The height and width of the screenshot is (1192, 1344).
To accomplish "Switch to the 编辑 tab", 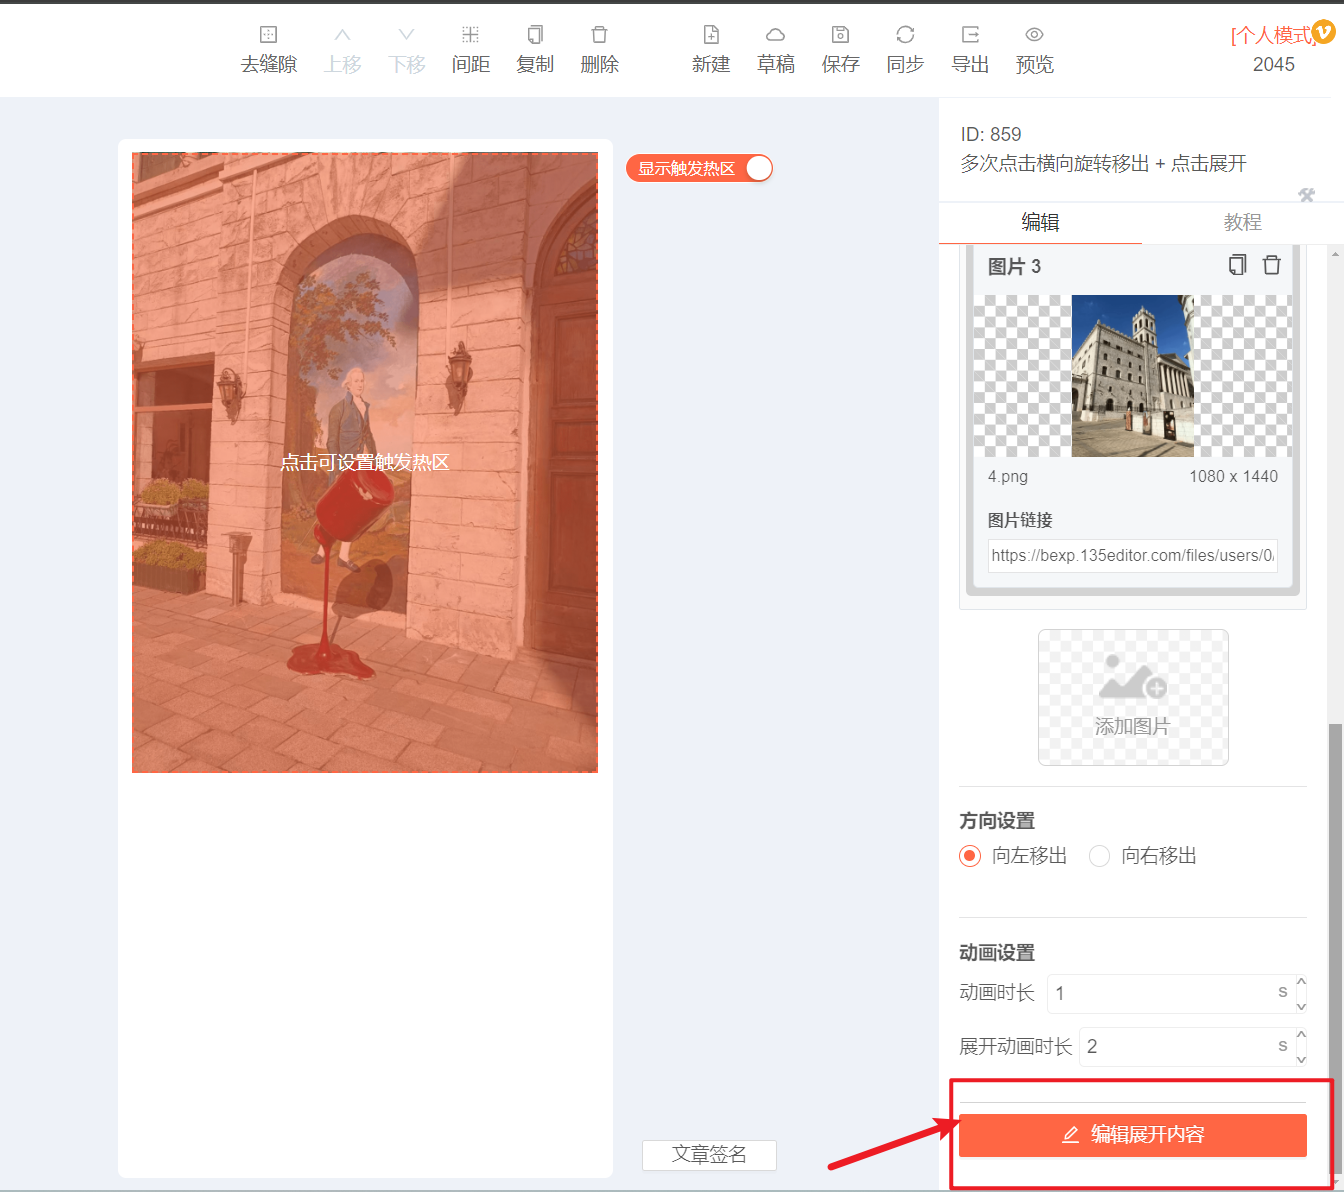I will coord(1040,222).
